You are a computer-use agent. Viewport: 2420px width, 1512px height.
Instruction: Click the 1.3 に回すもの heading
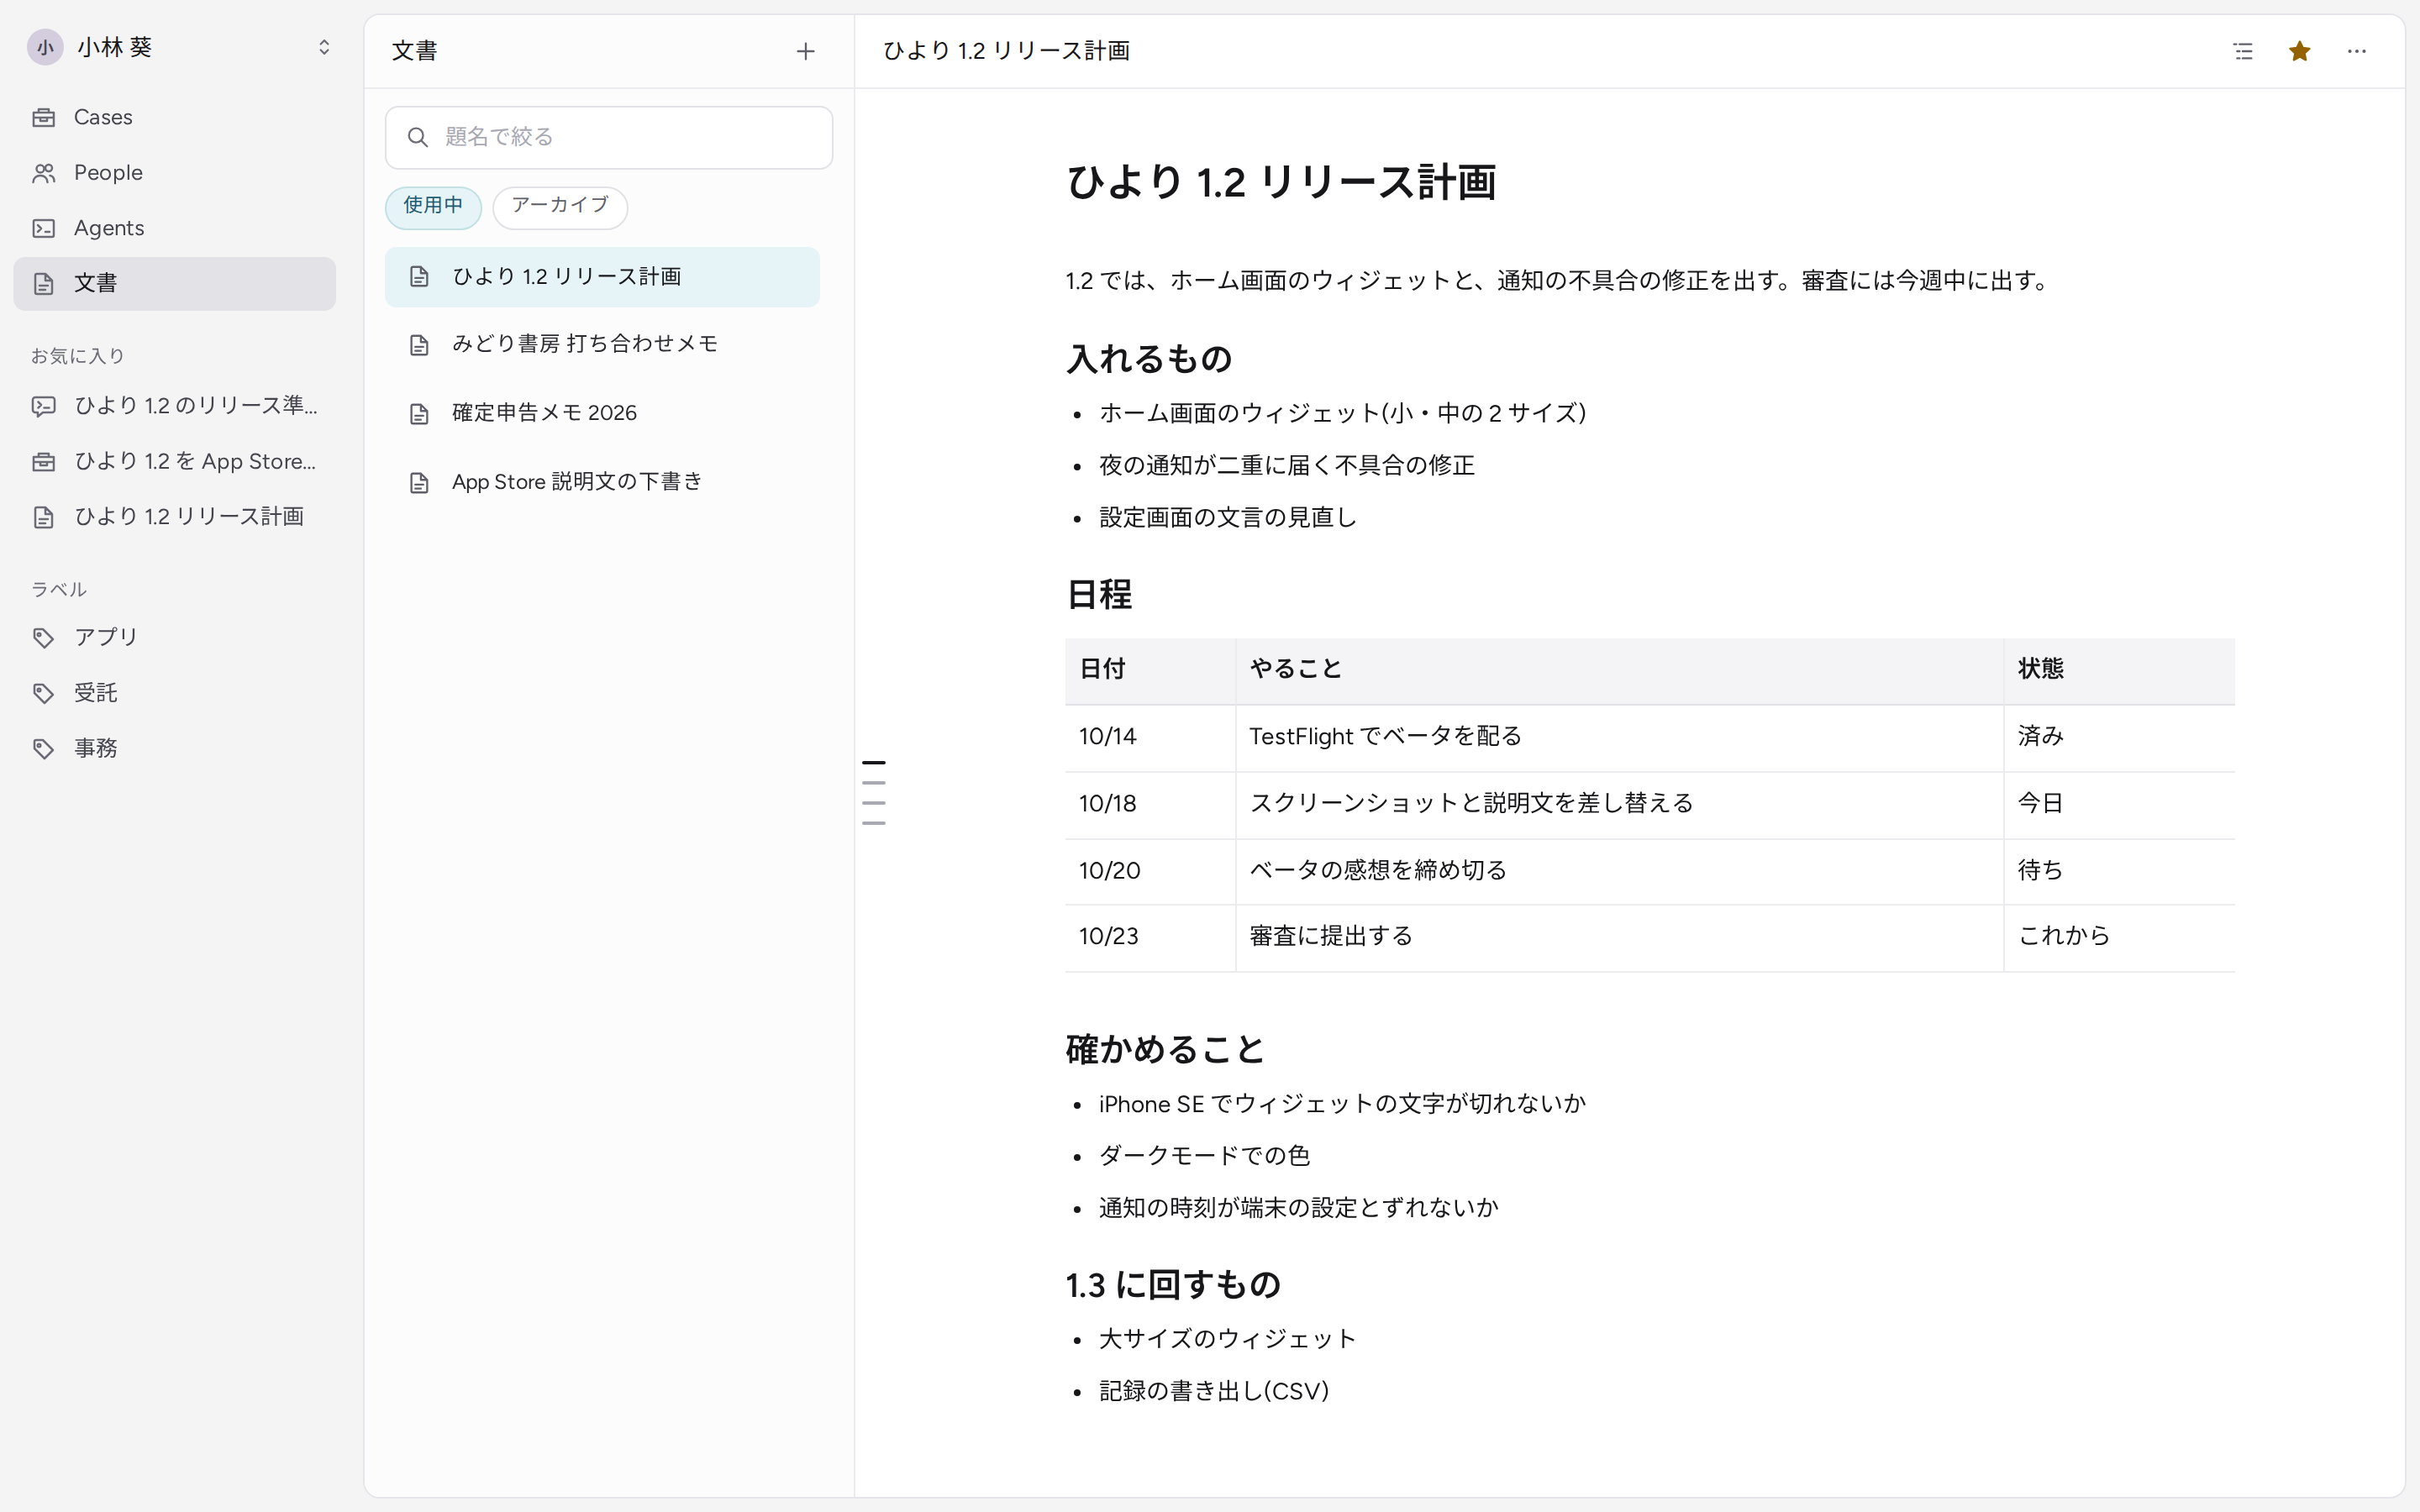1173,1285
